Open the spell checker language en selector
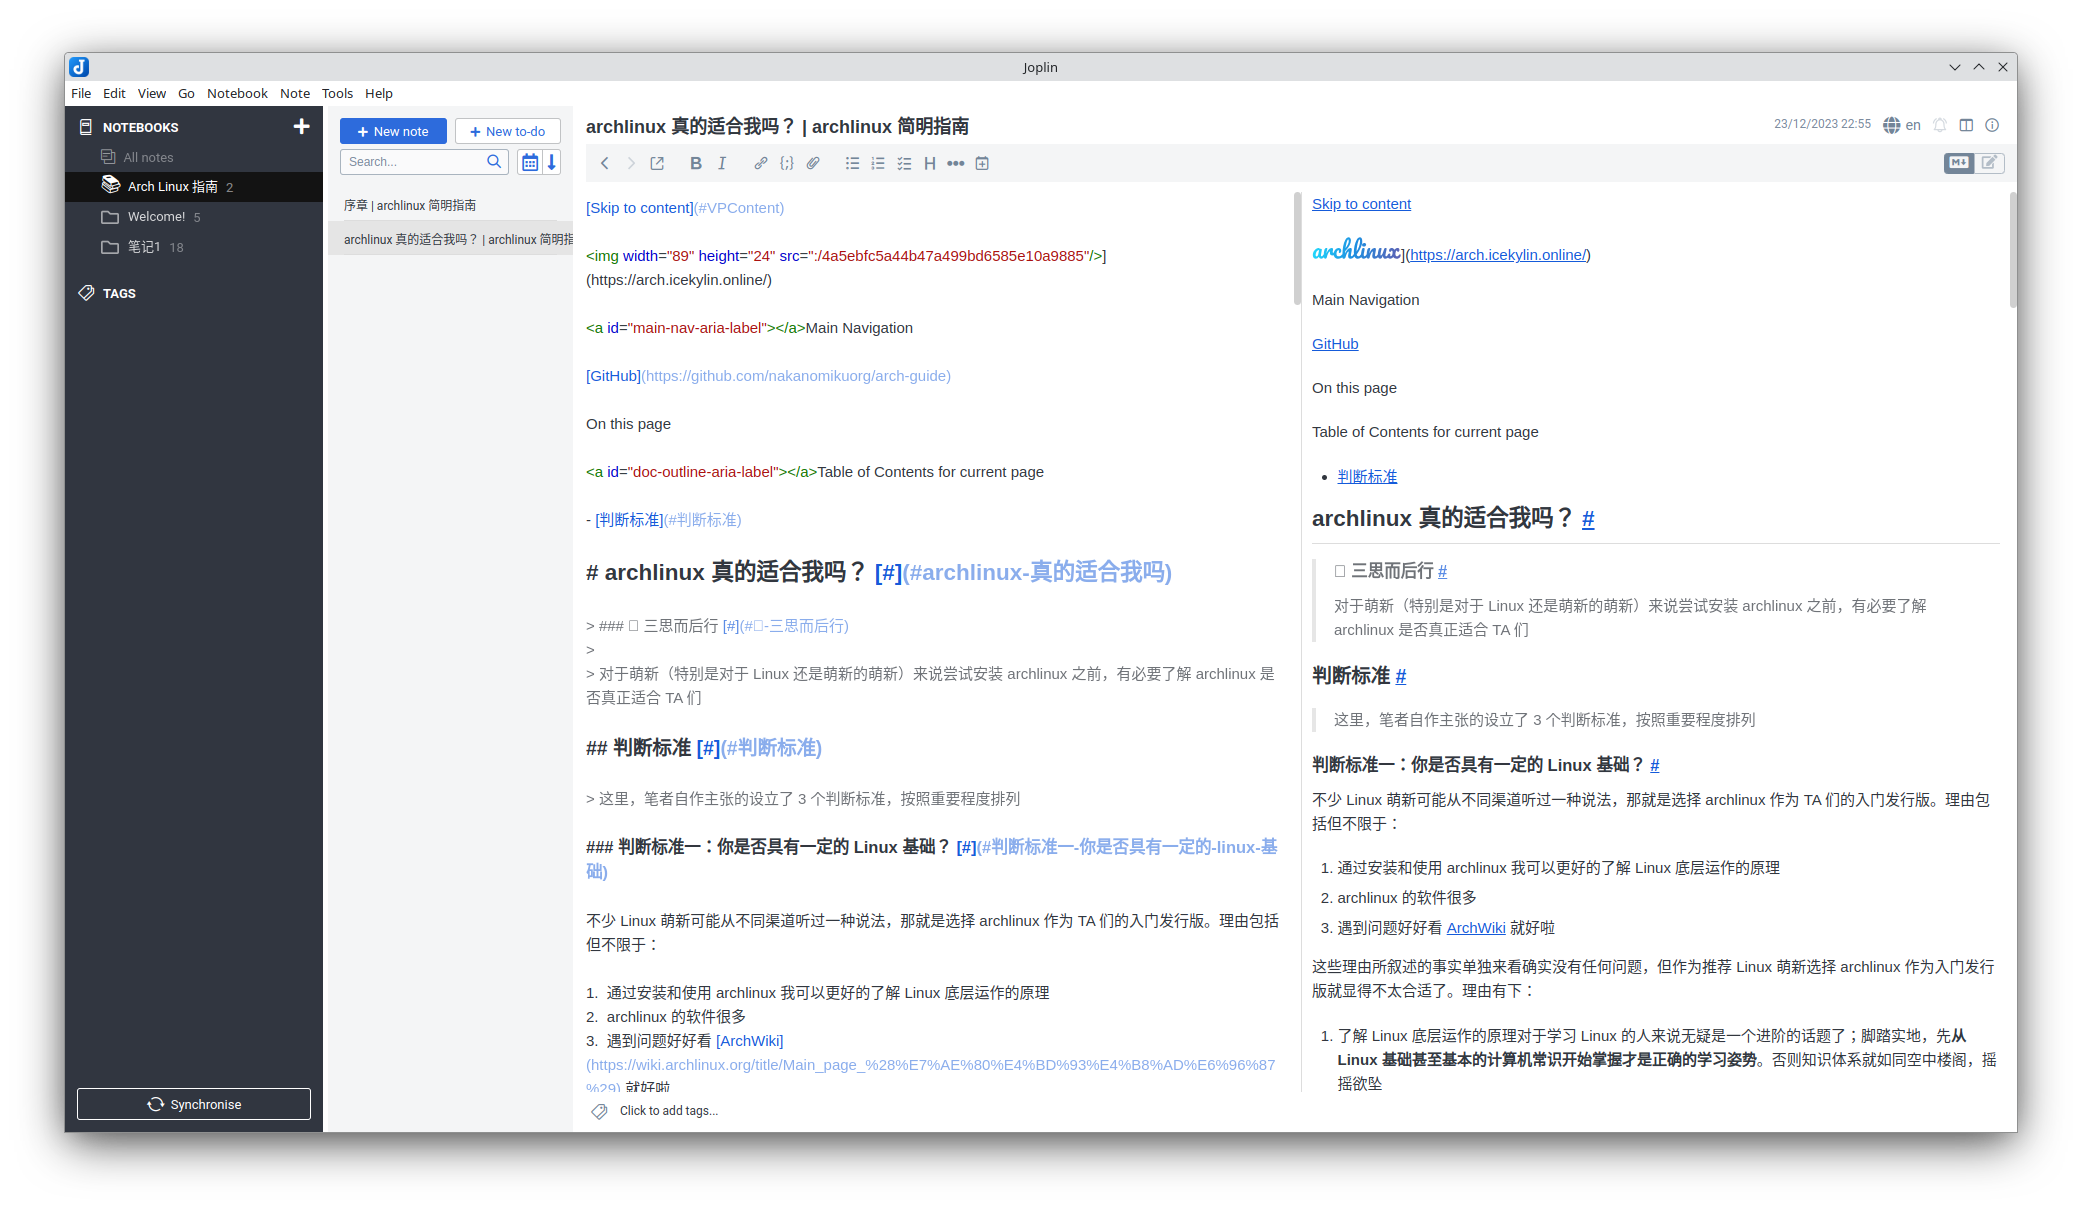Screen dimensions: 2082x1209 [1902, 125]
